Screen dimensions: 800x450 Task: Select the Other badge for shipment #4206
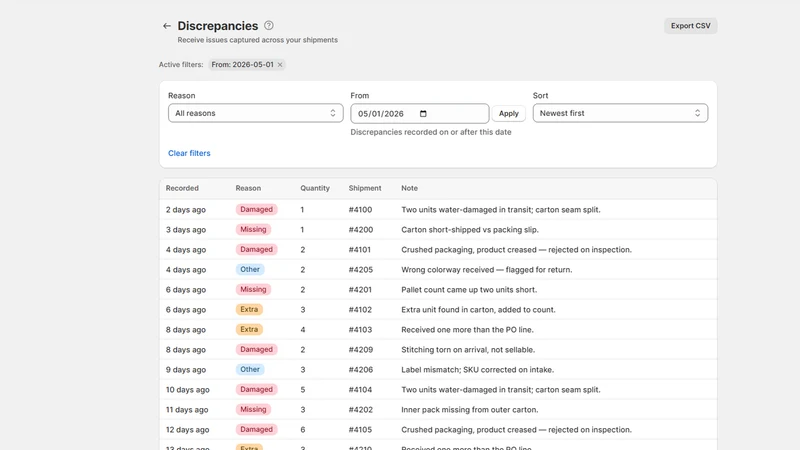(x=250, y=369)
